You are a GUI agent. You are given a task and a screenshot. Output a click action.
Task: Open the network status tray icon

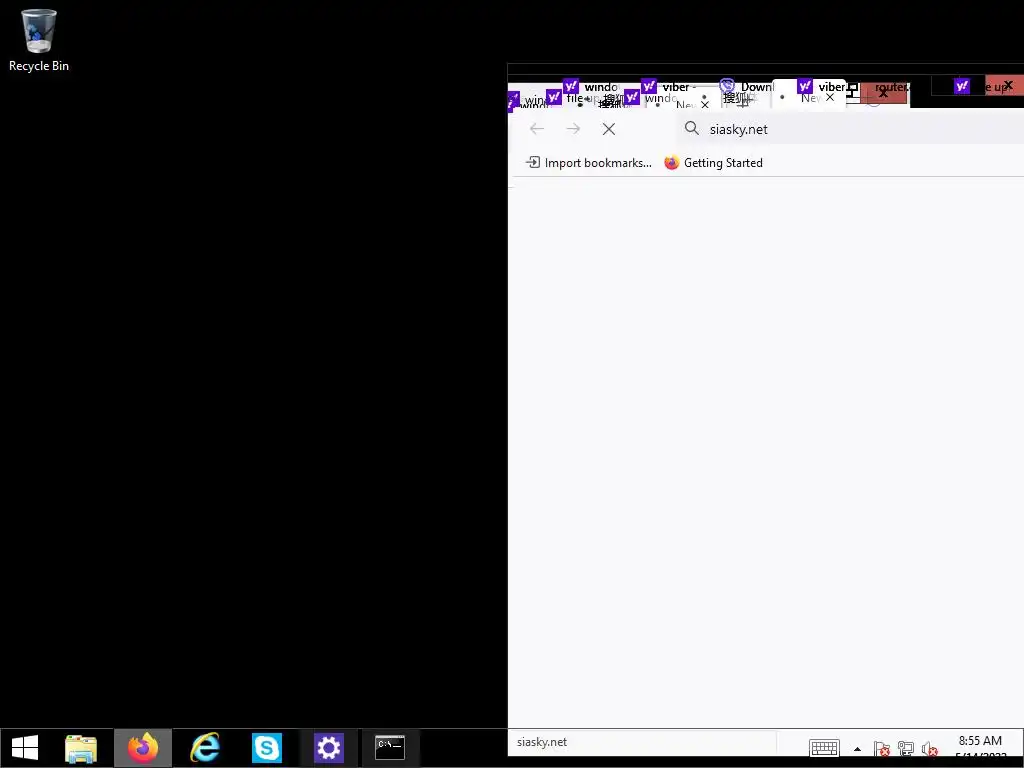click(x=905, y=748)
